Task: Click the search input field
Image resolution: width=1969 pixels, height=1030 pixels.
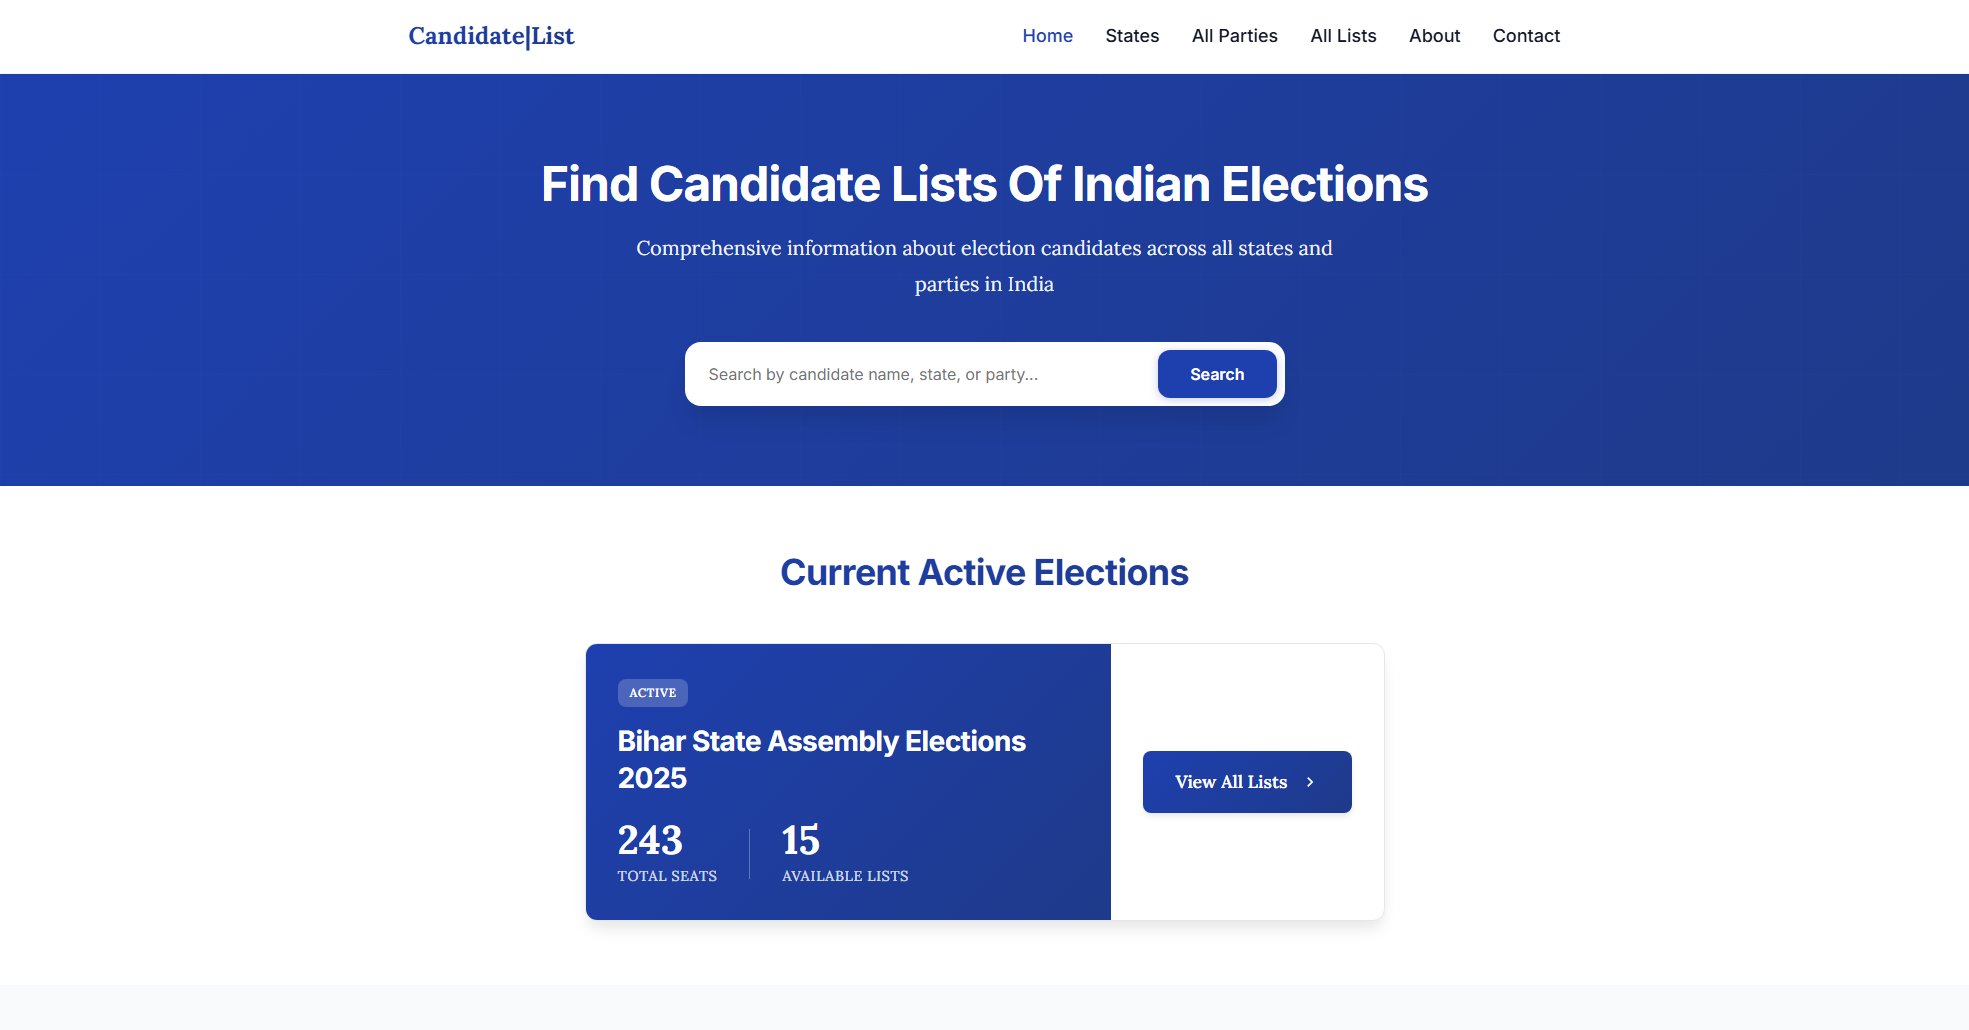Action: [x=920, y=373]
